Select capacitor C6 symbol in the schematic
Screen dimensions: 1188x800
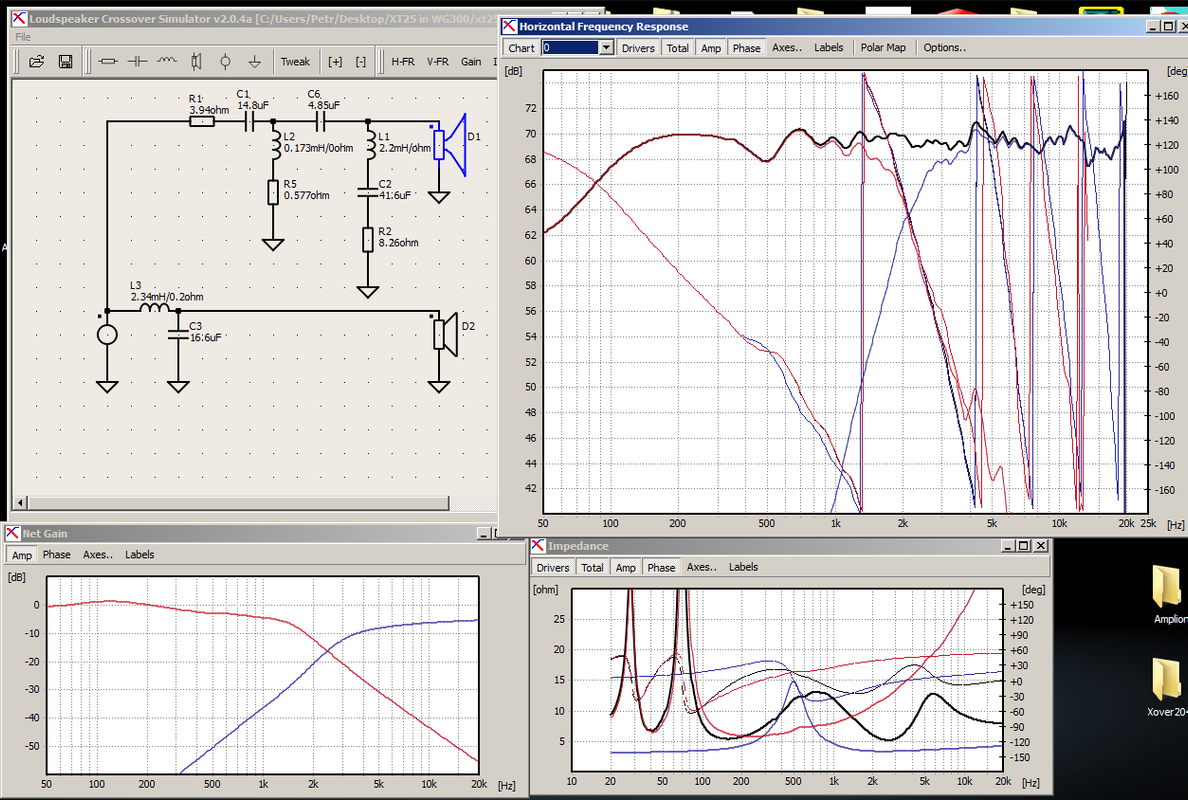tap(320, 120)
